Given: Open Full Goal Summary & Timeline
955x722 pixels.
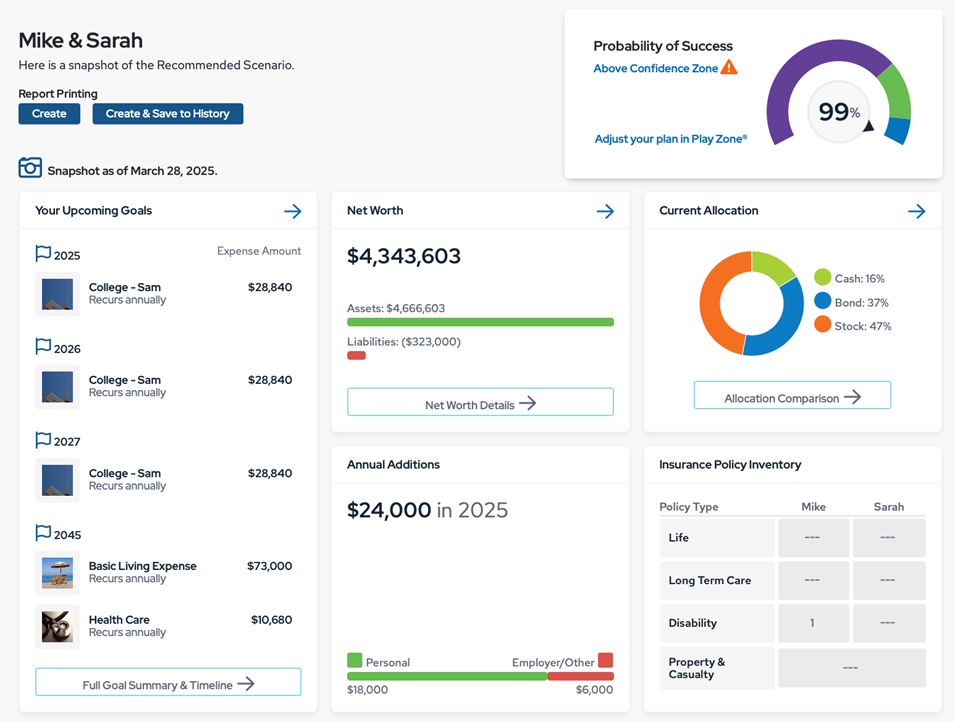Looking at the screenshot, I should [x=167, y=681].
